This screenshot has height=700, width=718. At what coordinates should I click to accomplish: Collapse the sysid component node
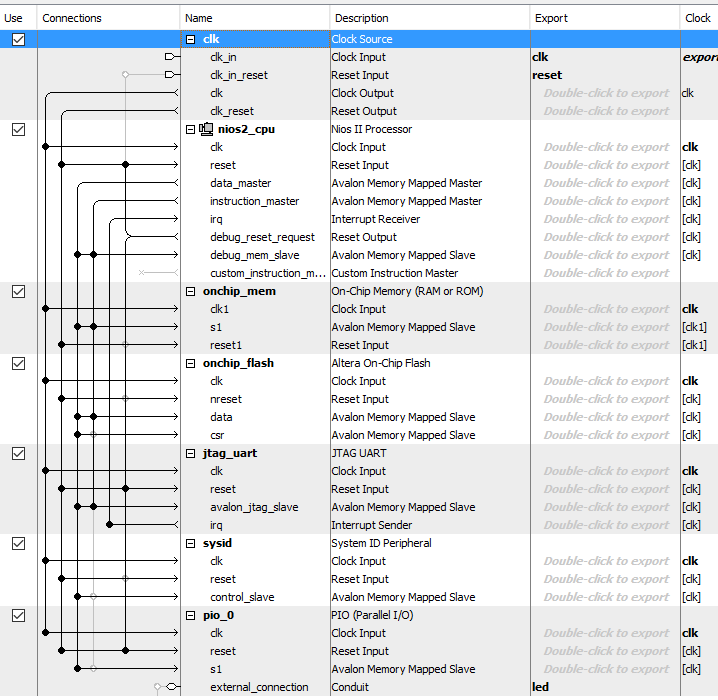coord(191,543)
